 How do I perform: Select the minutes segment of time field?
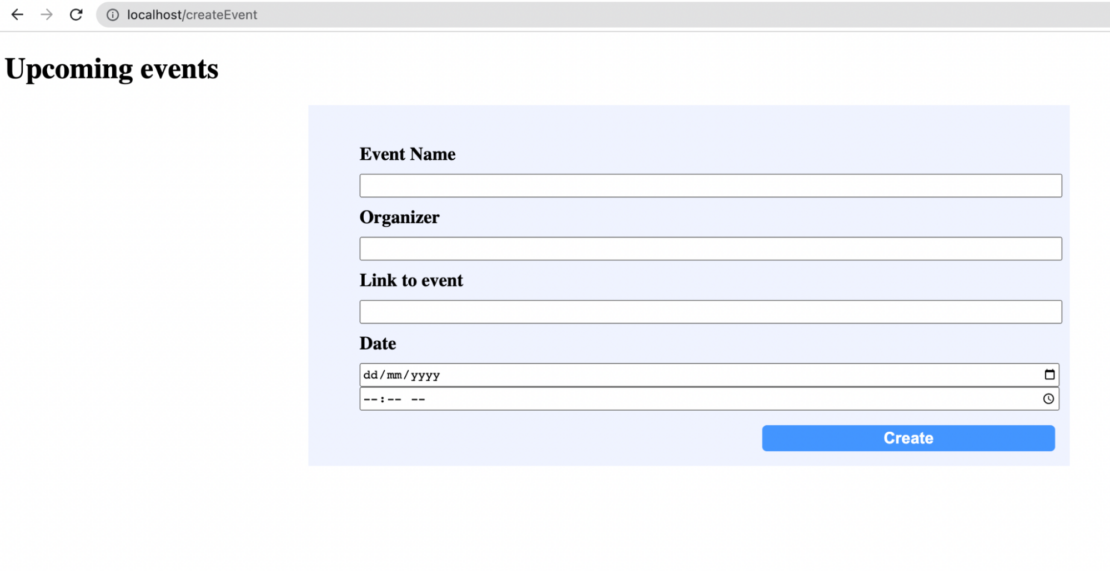[x=394, y=400]
